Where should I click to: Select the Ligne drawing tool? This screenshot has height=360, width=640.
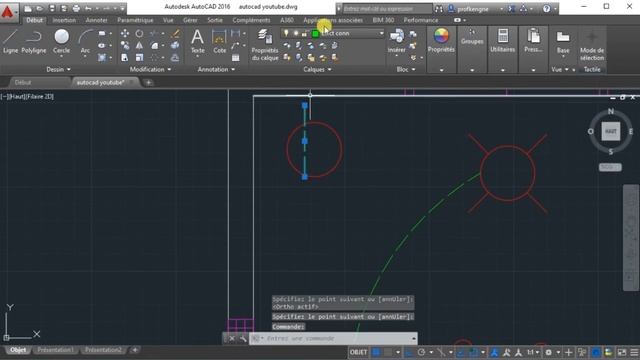pyautogui.click(x=10, y=42)
